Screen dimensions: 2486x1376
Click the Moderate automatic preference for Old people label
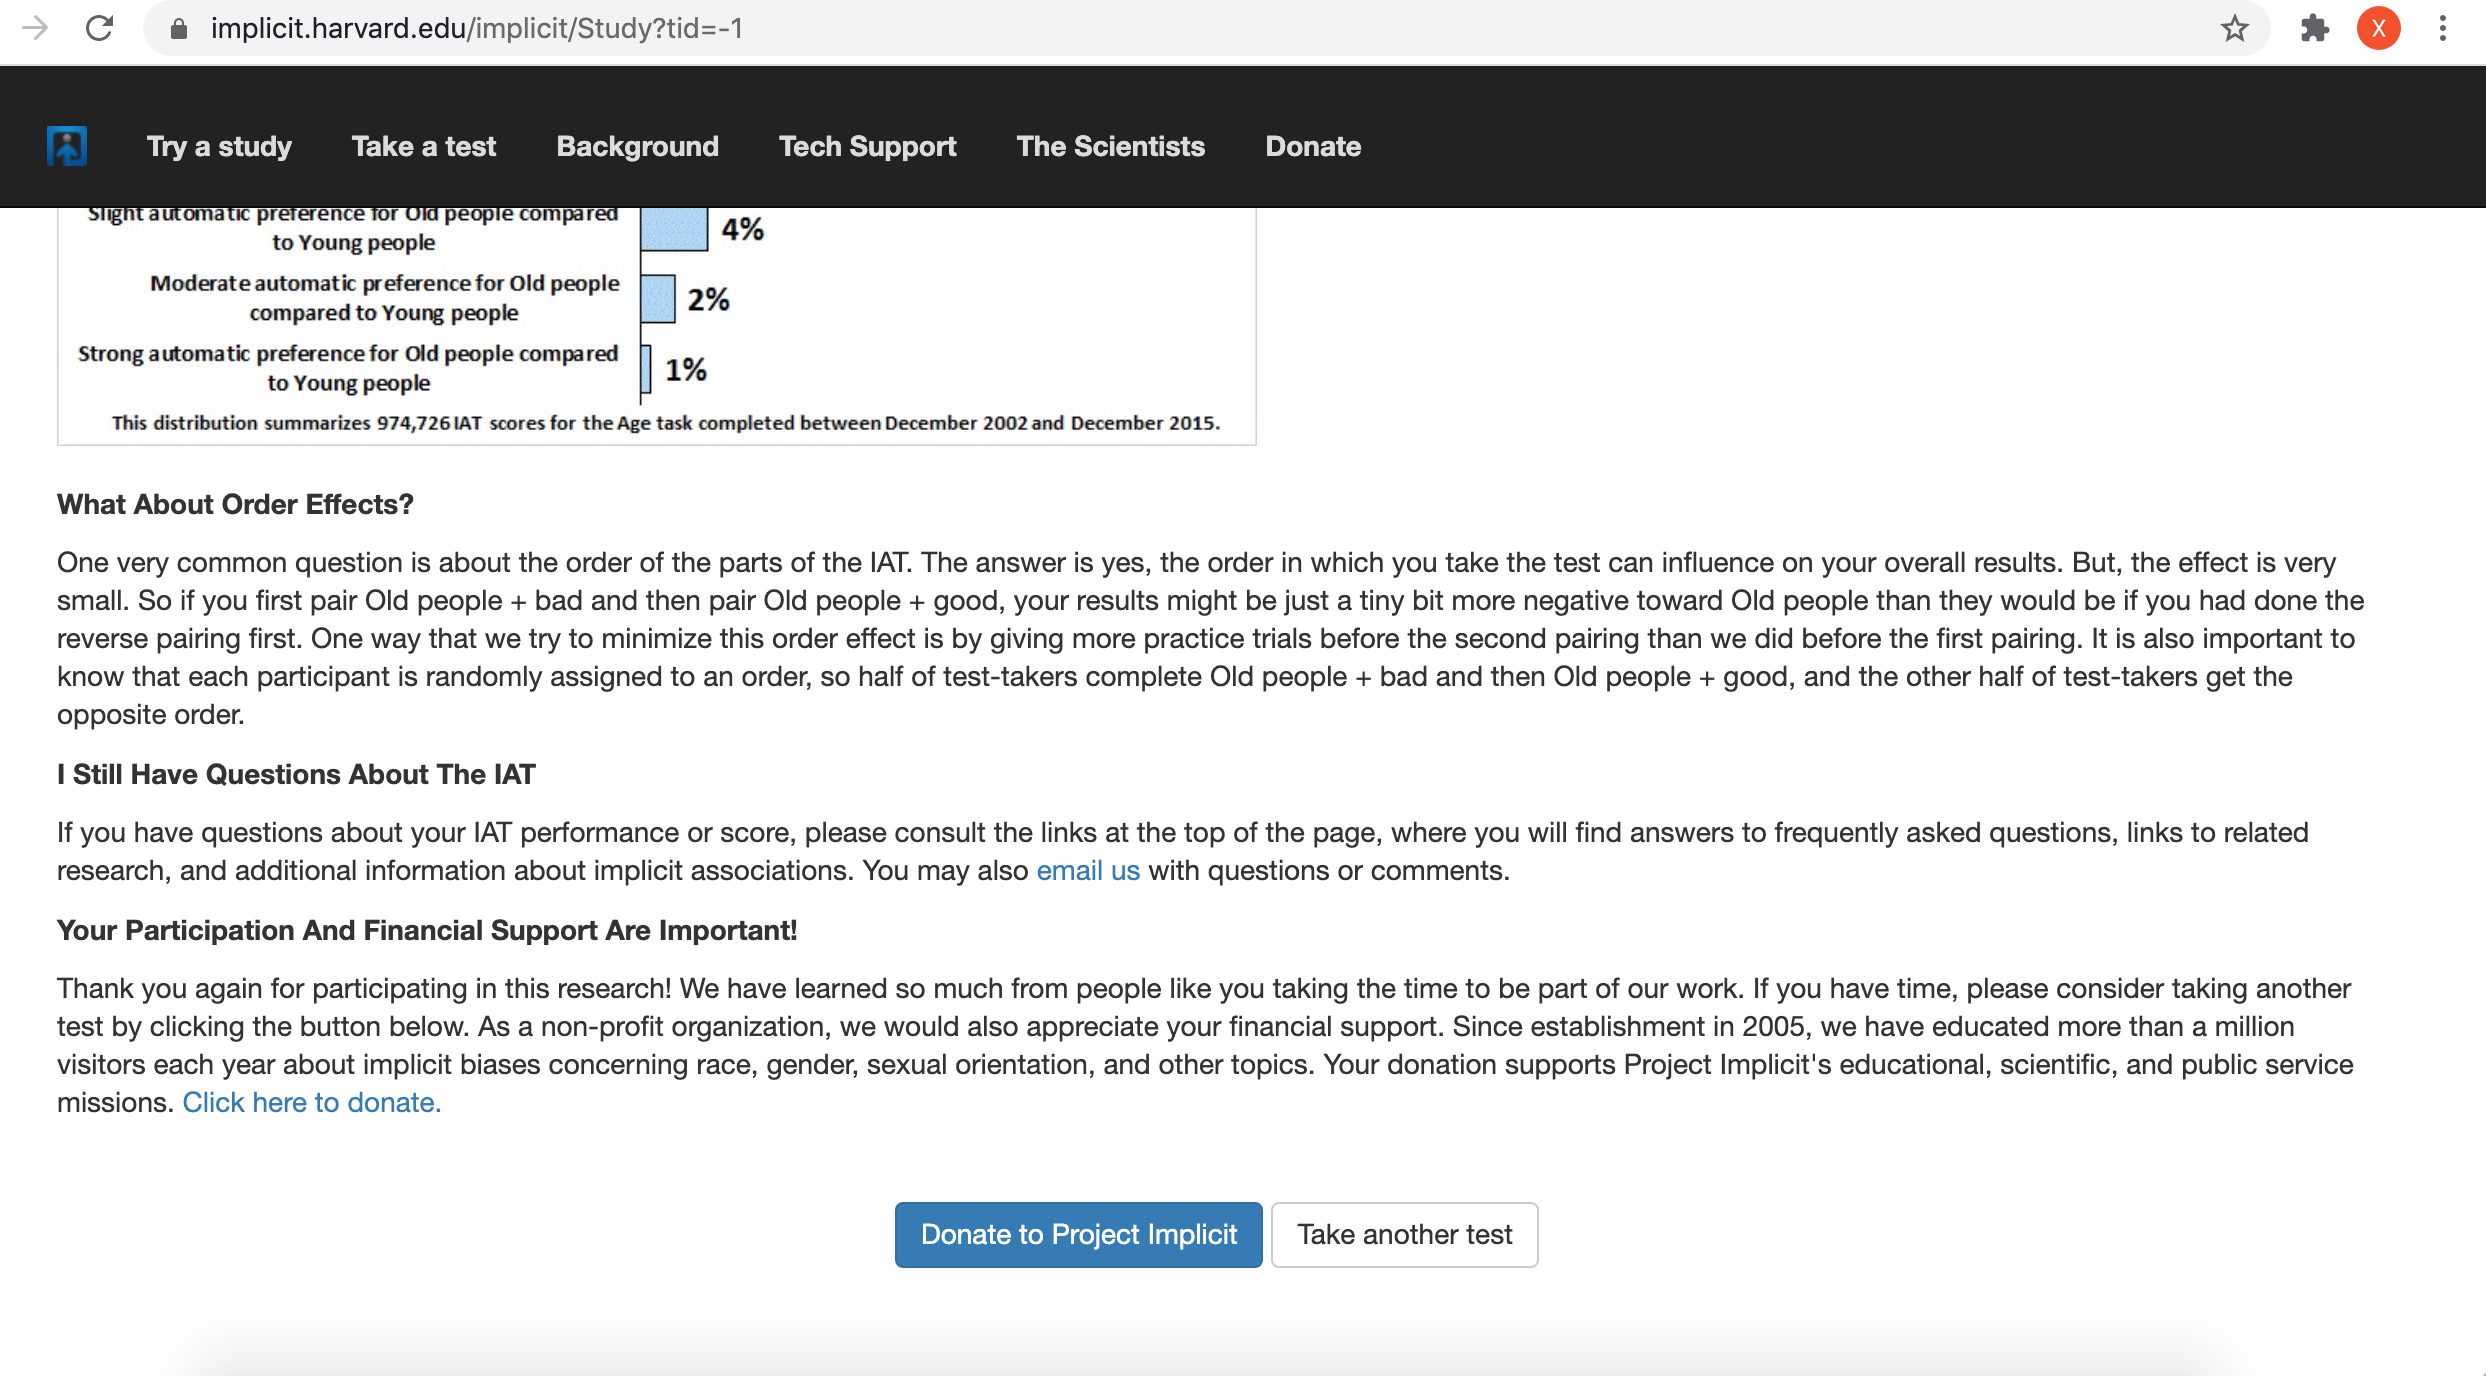(384, 298)
